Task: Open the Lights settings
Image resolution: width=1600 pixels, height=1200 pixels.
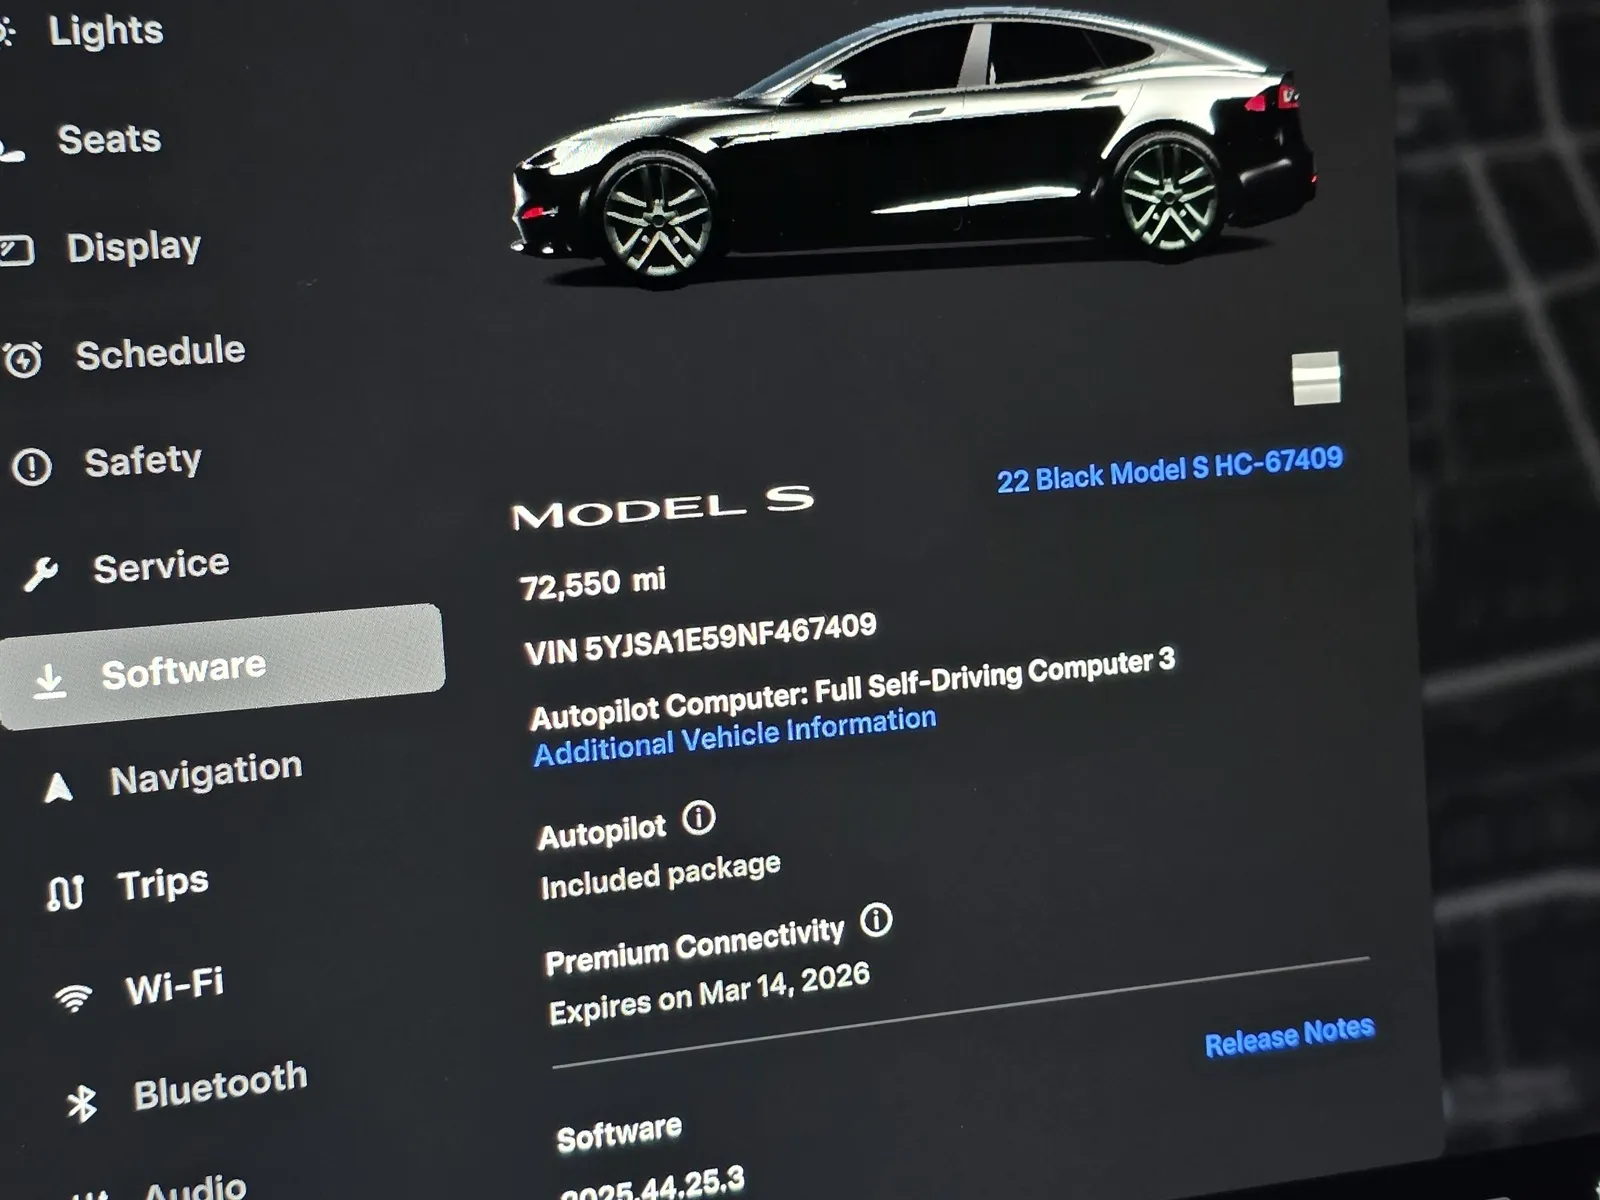Action: [x=105, y=30]
